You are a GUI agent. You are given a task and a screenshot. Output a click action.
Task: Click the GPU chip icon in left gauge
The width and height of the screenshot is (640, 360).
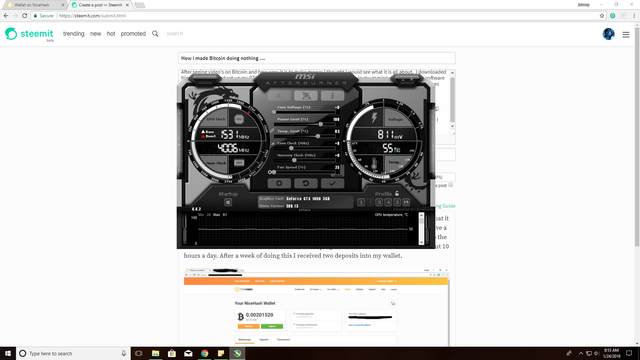239,119
